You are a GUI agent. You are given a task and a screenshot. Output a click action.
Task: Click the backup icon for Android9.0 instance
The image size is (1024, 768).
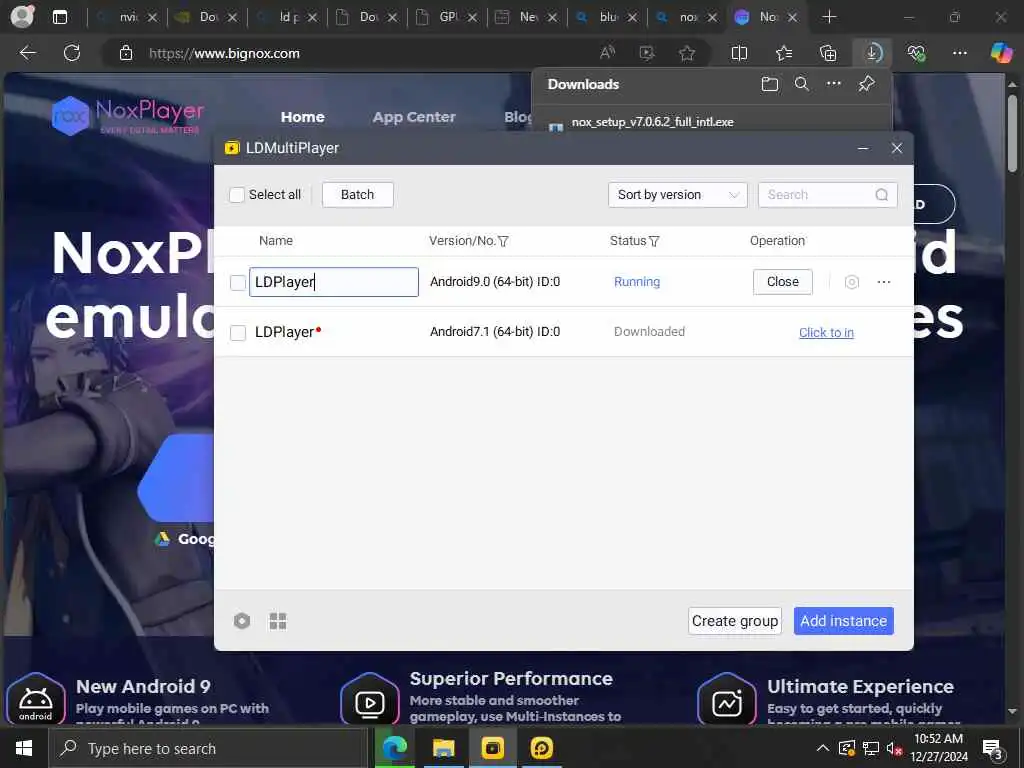pyautogui.click(x=852, y=282)
